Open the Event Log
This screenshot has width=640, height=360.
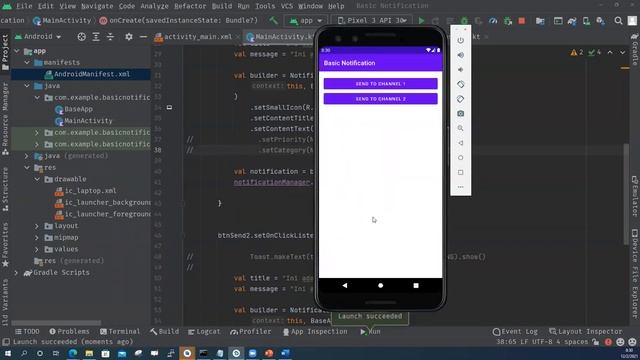tap(516, 331)
